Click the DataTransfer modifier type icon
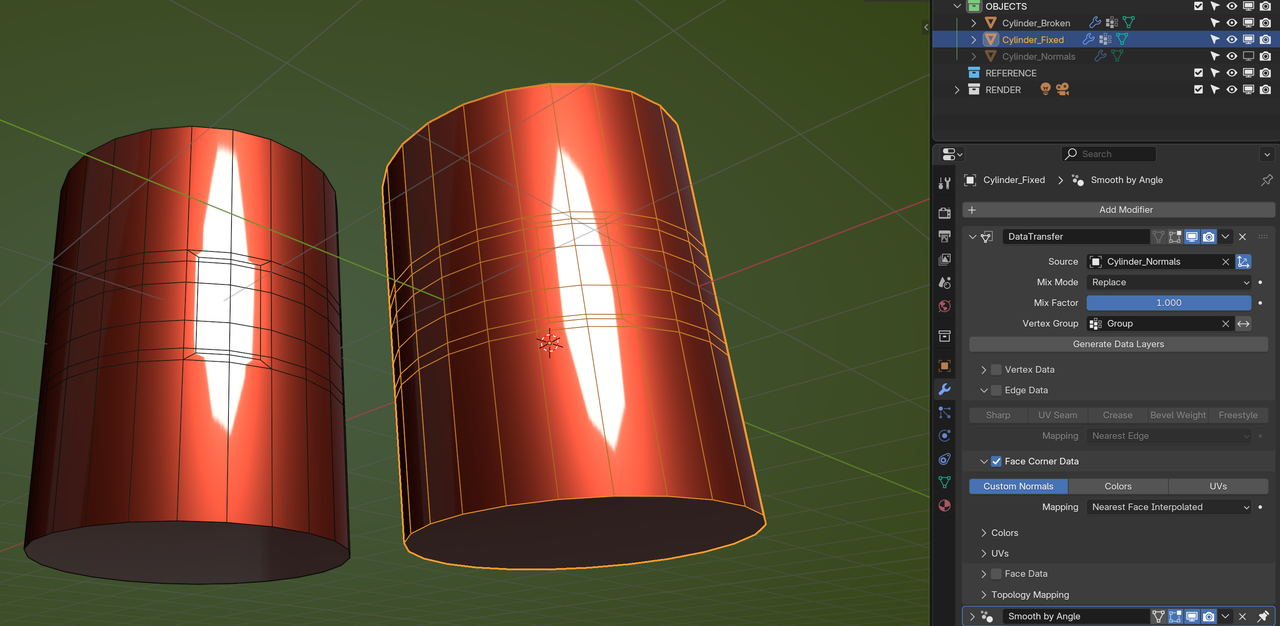This screenshot has height=626, width=1280. 987,237
